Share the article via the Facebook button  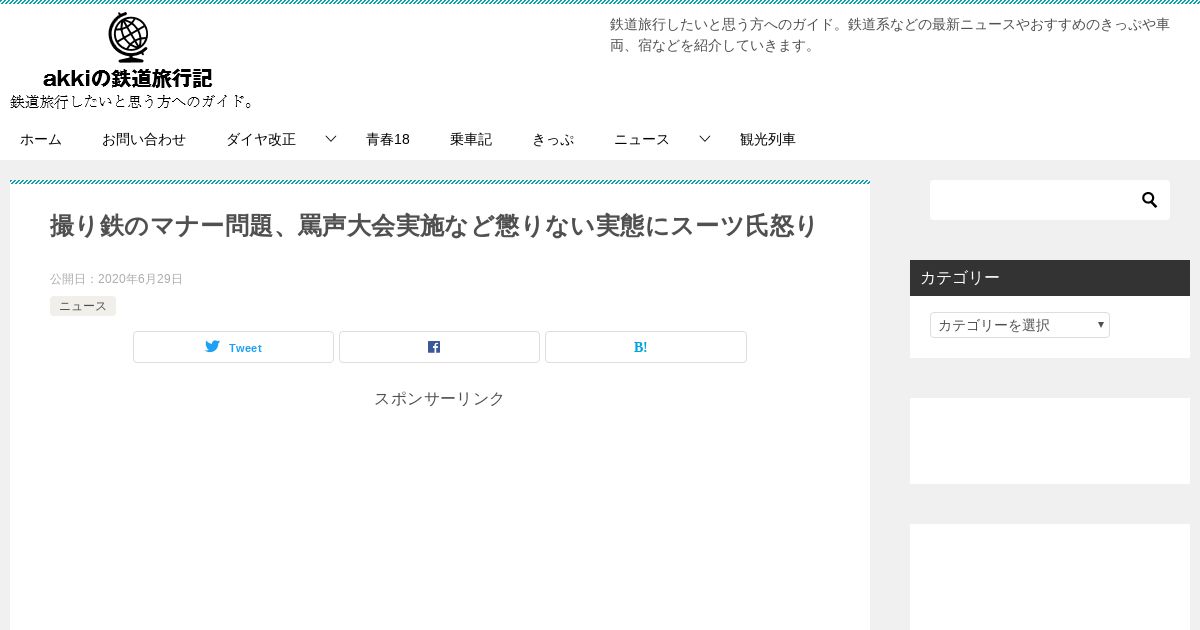point(439,347)
